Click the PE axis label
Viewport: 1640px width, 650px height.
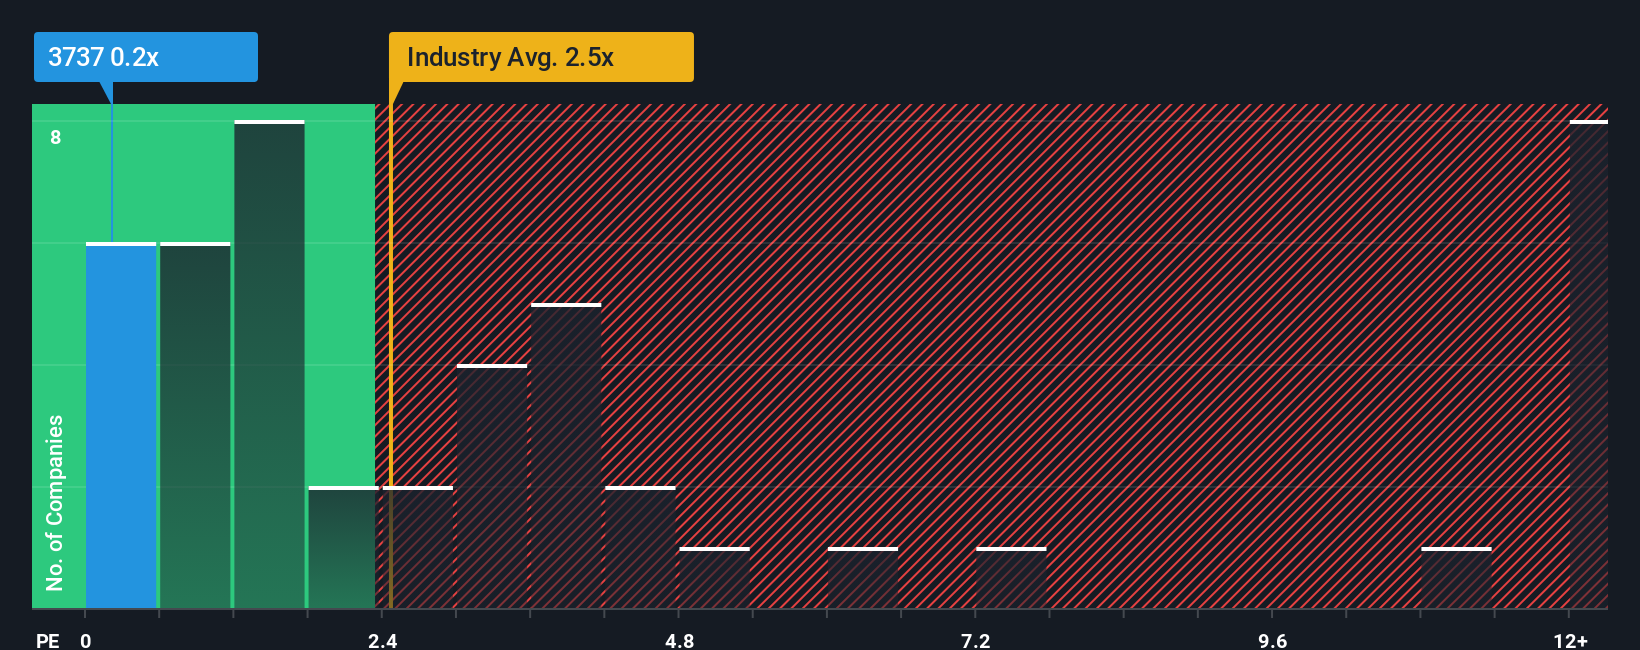pyautogui.click(x=48, y=640)
